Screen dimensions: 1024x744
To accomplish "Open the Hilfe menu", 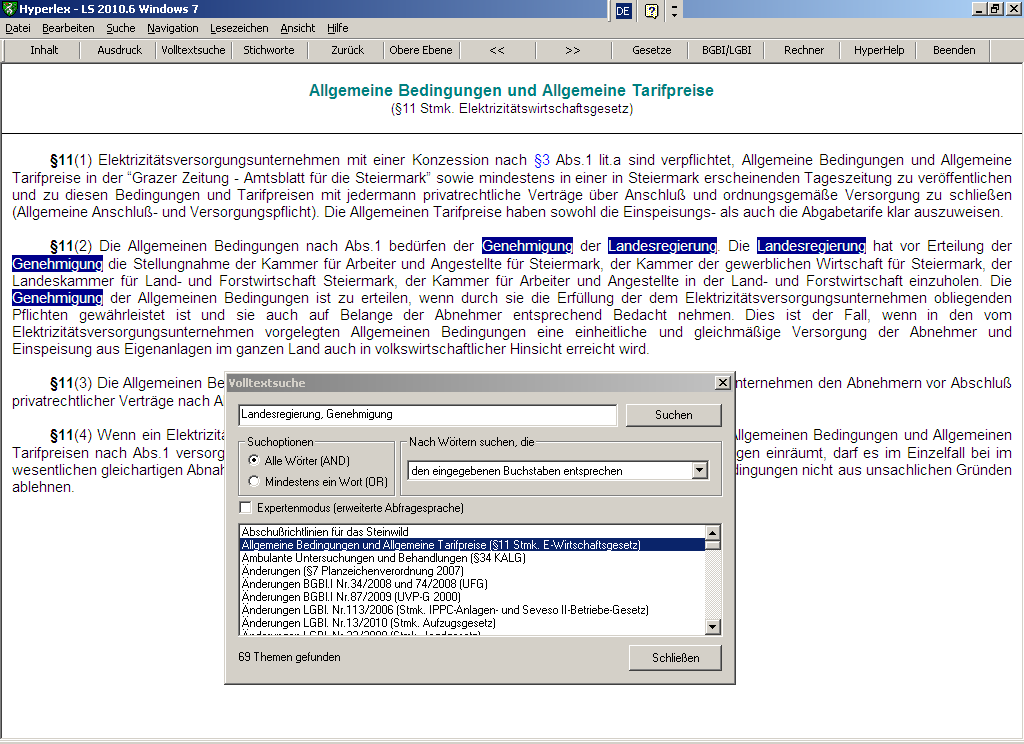I will pos(338,28).
